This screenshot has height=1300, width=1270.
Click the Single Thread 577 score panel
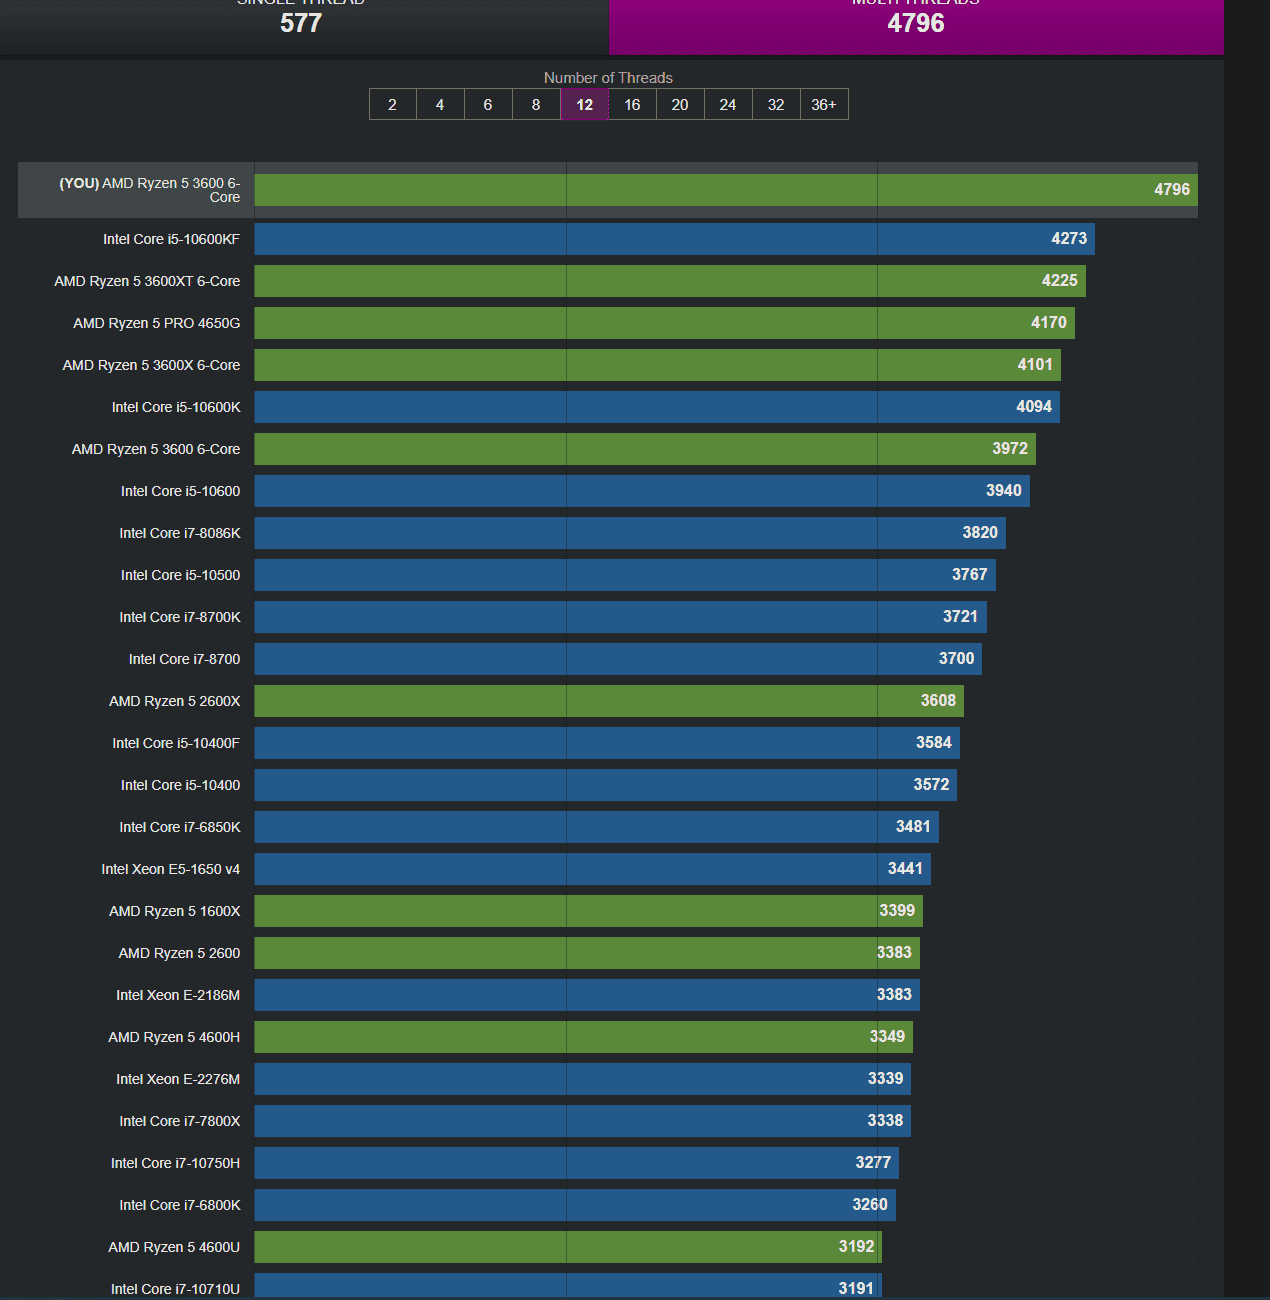click(x=302, y=24)
